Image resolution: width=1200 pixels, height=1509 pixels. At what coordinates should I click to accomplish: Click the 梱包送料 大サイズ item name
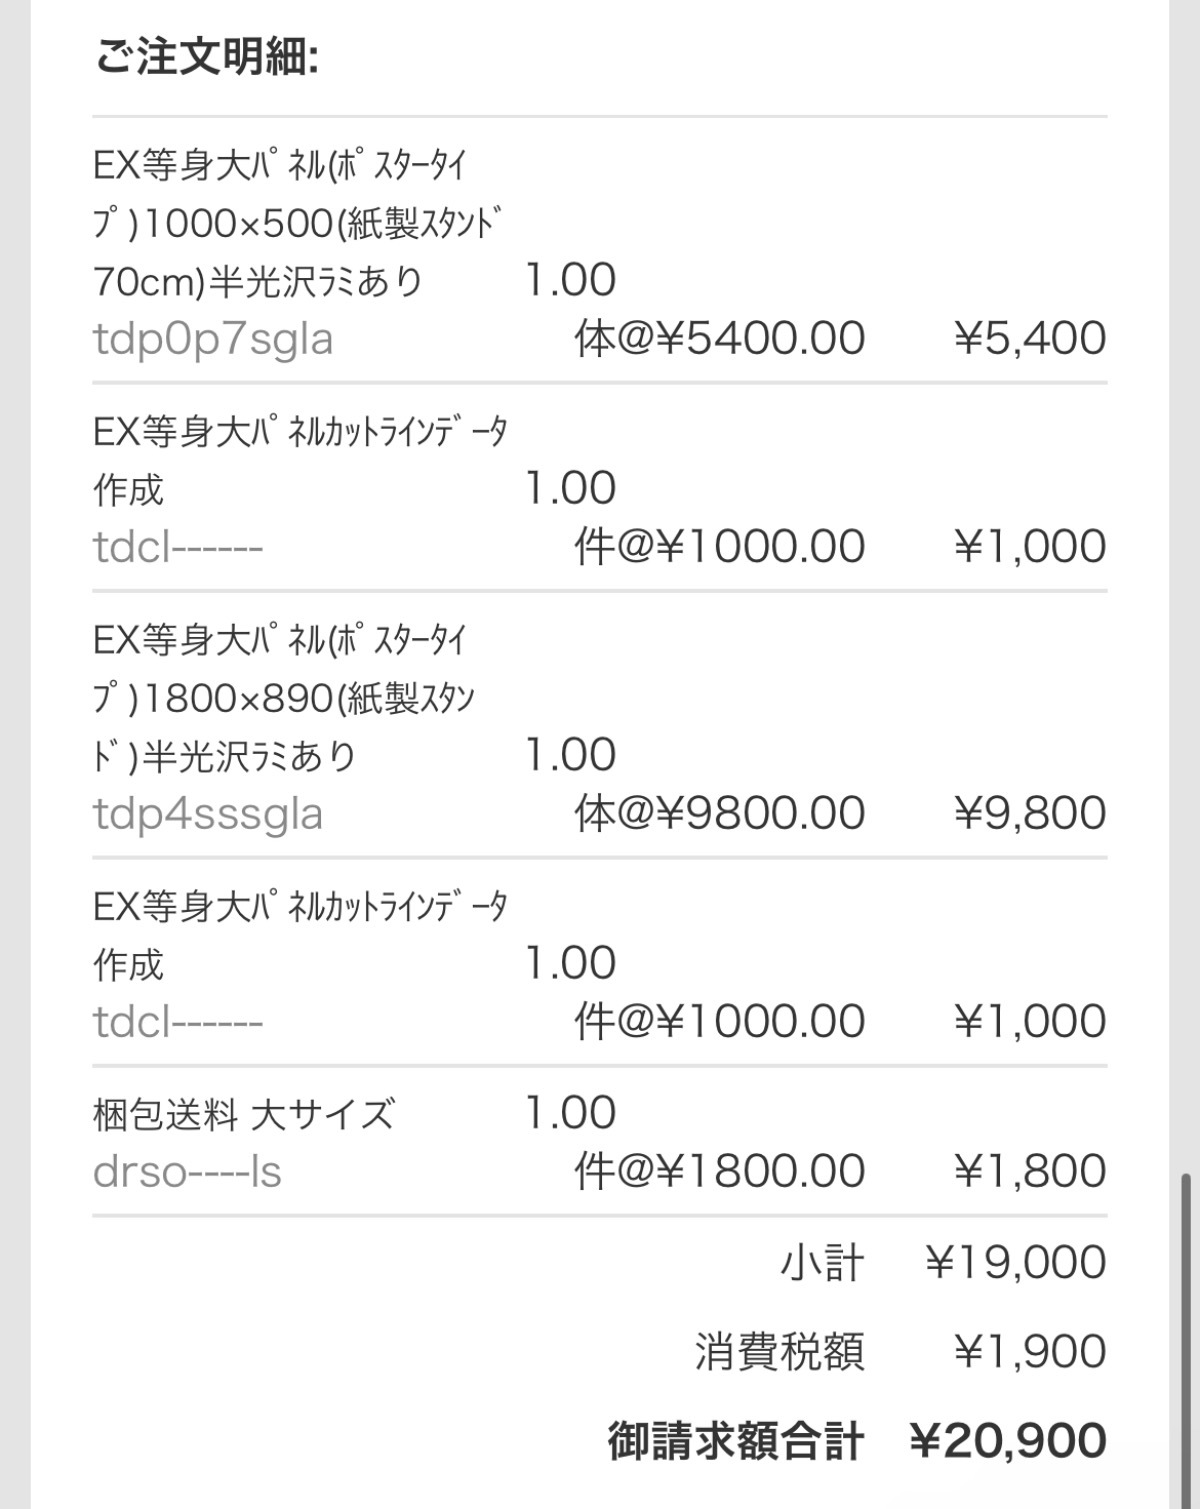[x=244, y=1114]
